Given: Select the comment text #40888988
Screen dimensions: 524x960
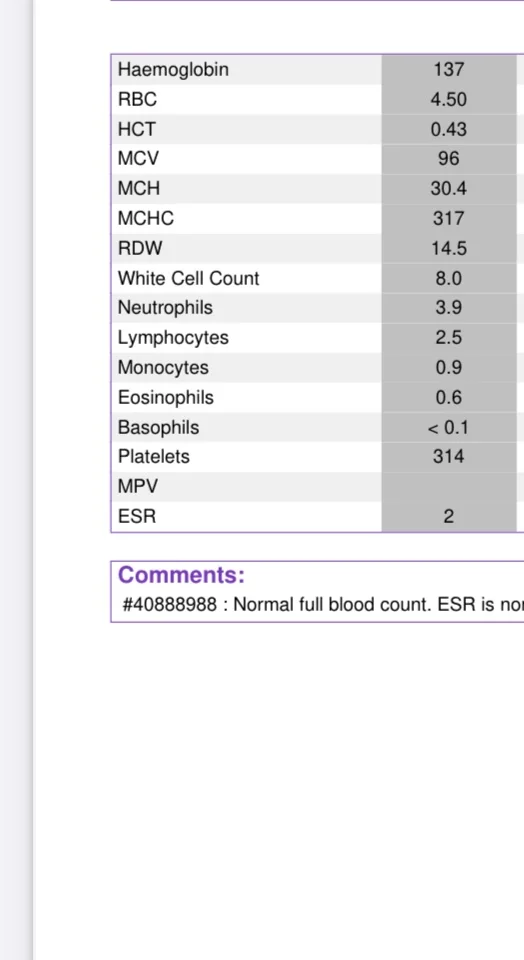Looking at the screenshot, I should (x=170, y=605).
